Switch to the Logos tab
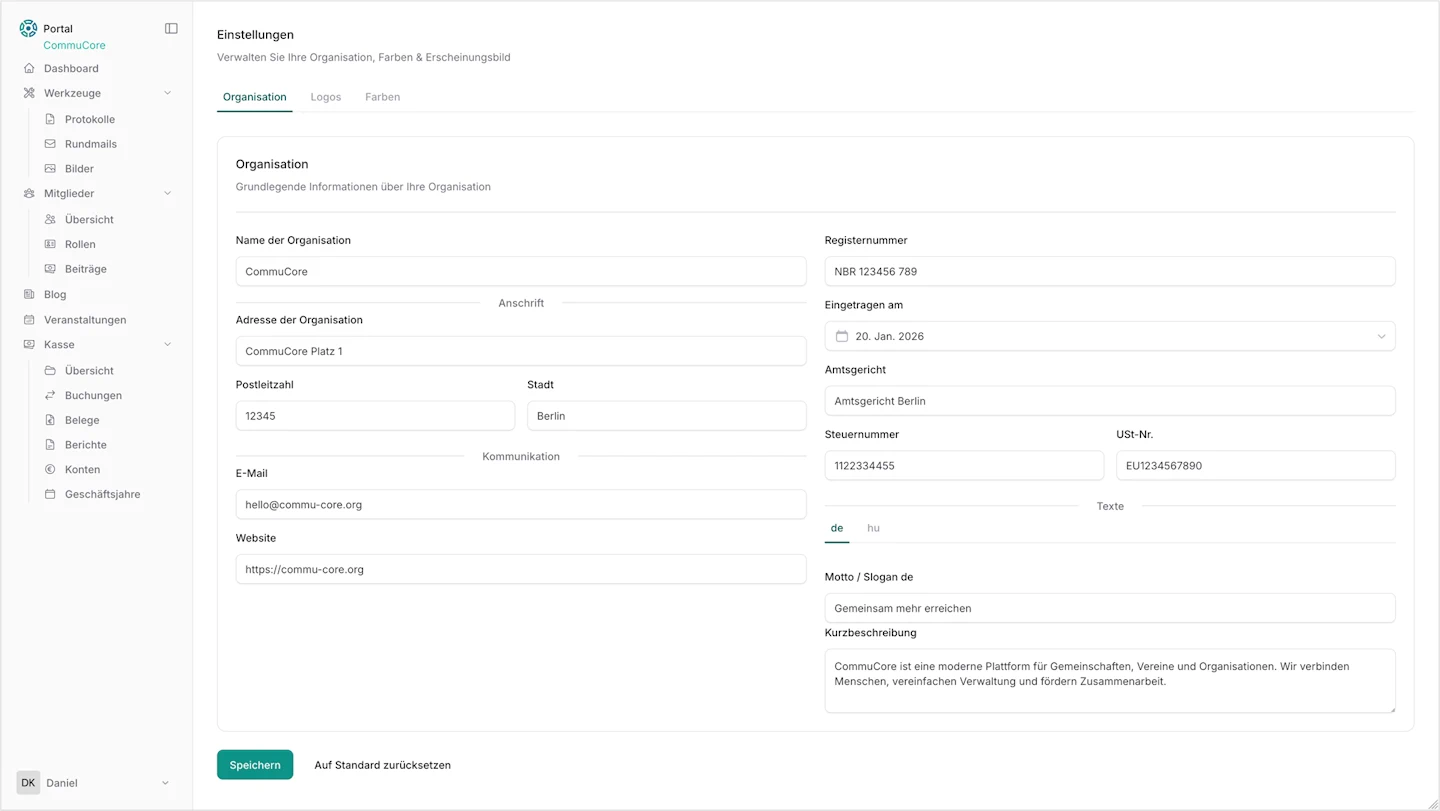This screenshot has height=811, width=1440. point(325,97)
